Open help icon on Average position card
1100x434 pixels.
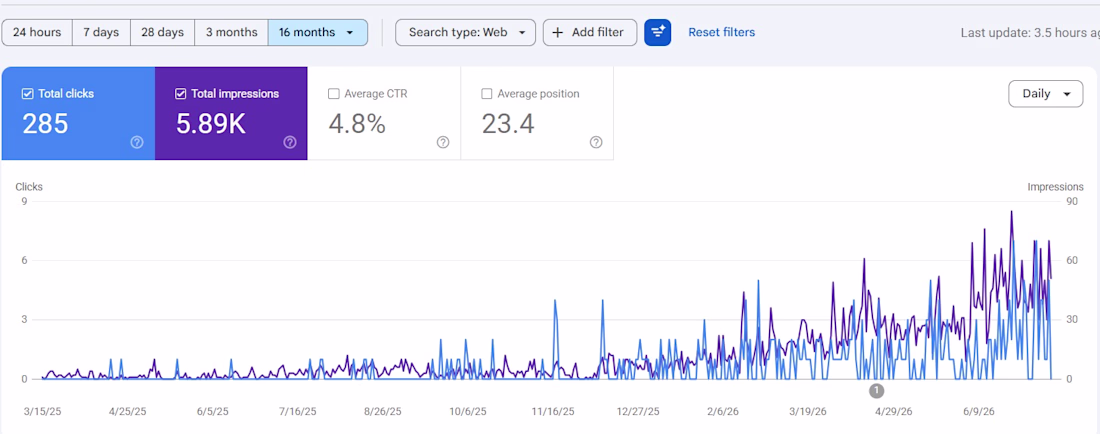click(596, 142)
